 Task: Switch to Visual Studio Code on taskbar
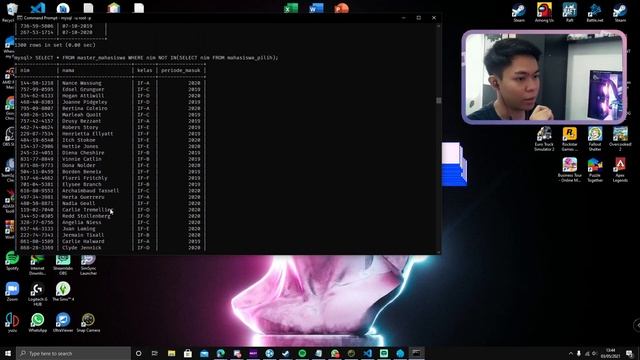pos(367,353)
